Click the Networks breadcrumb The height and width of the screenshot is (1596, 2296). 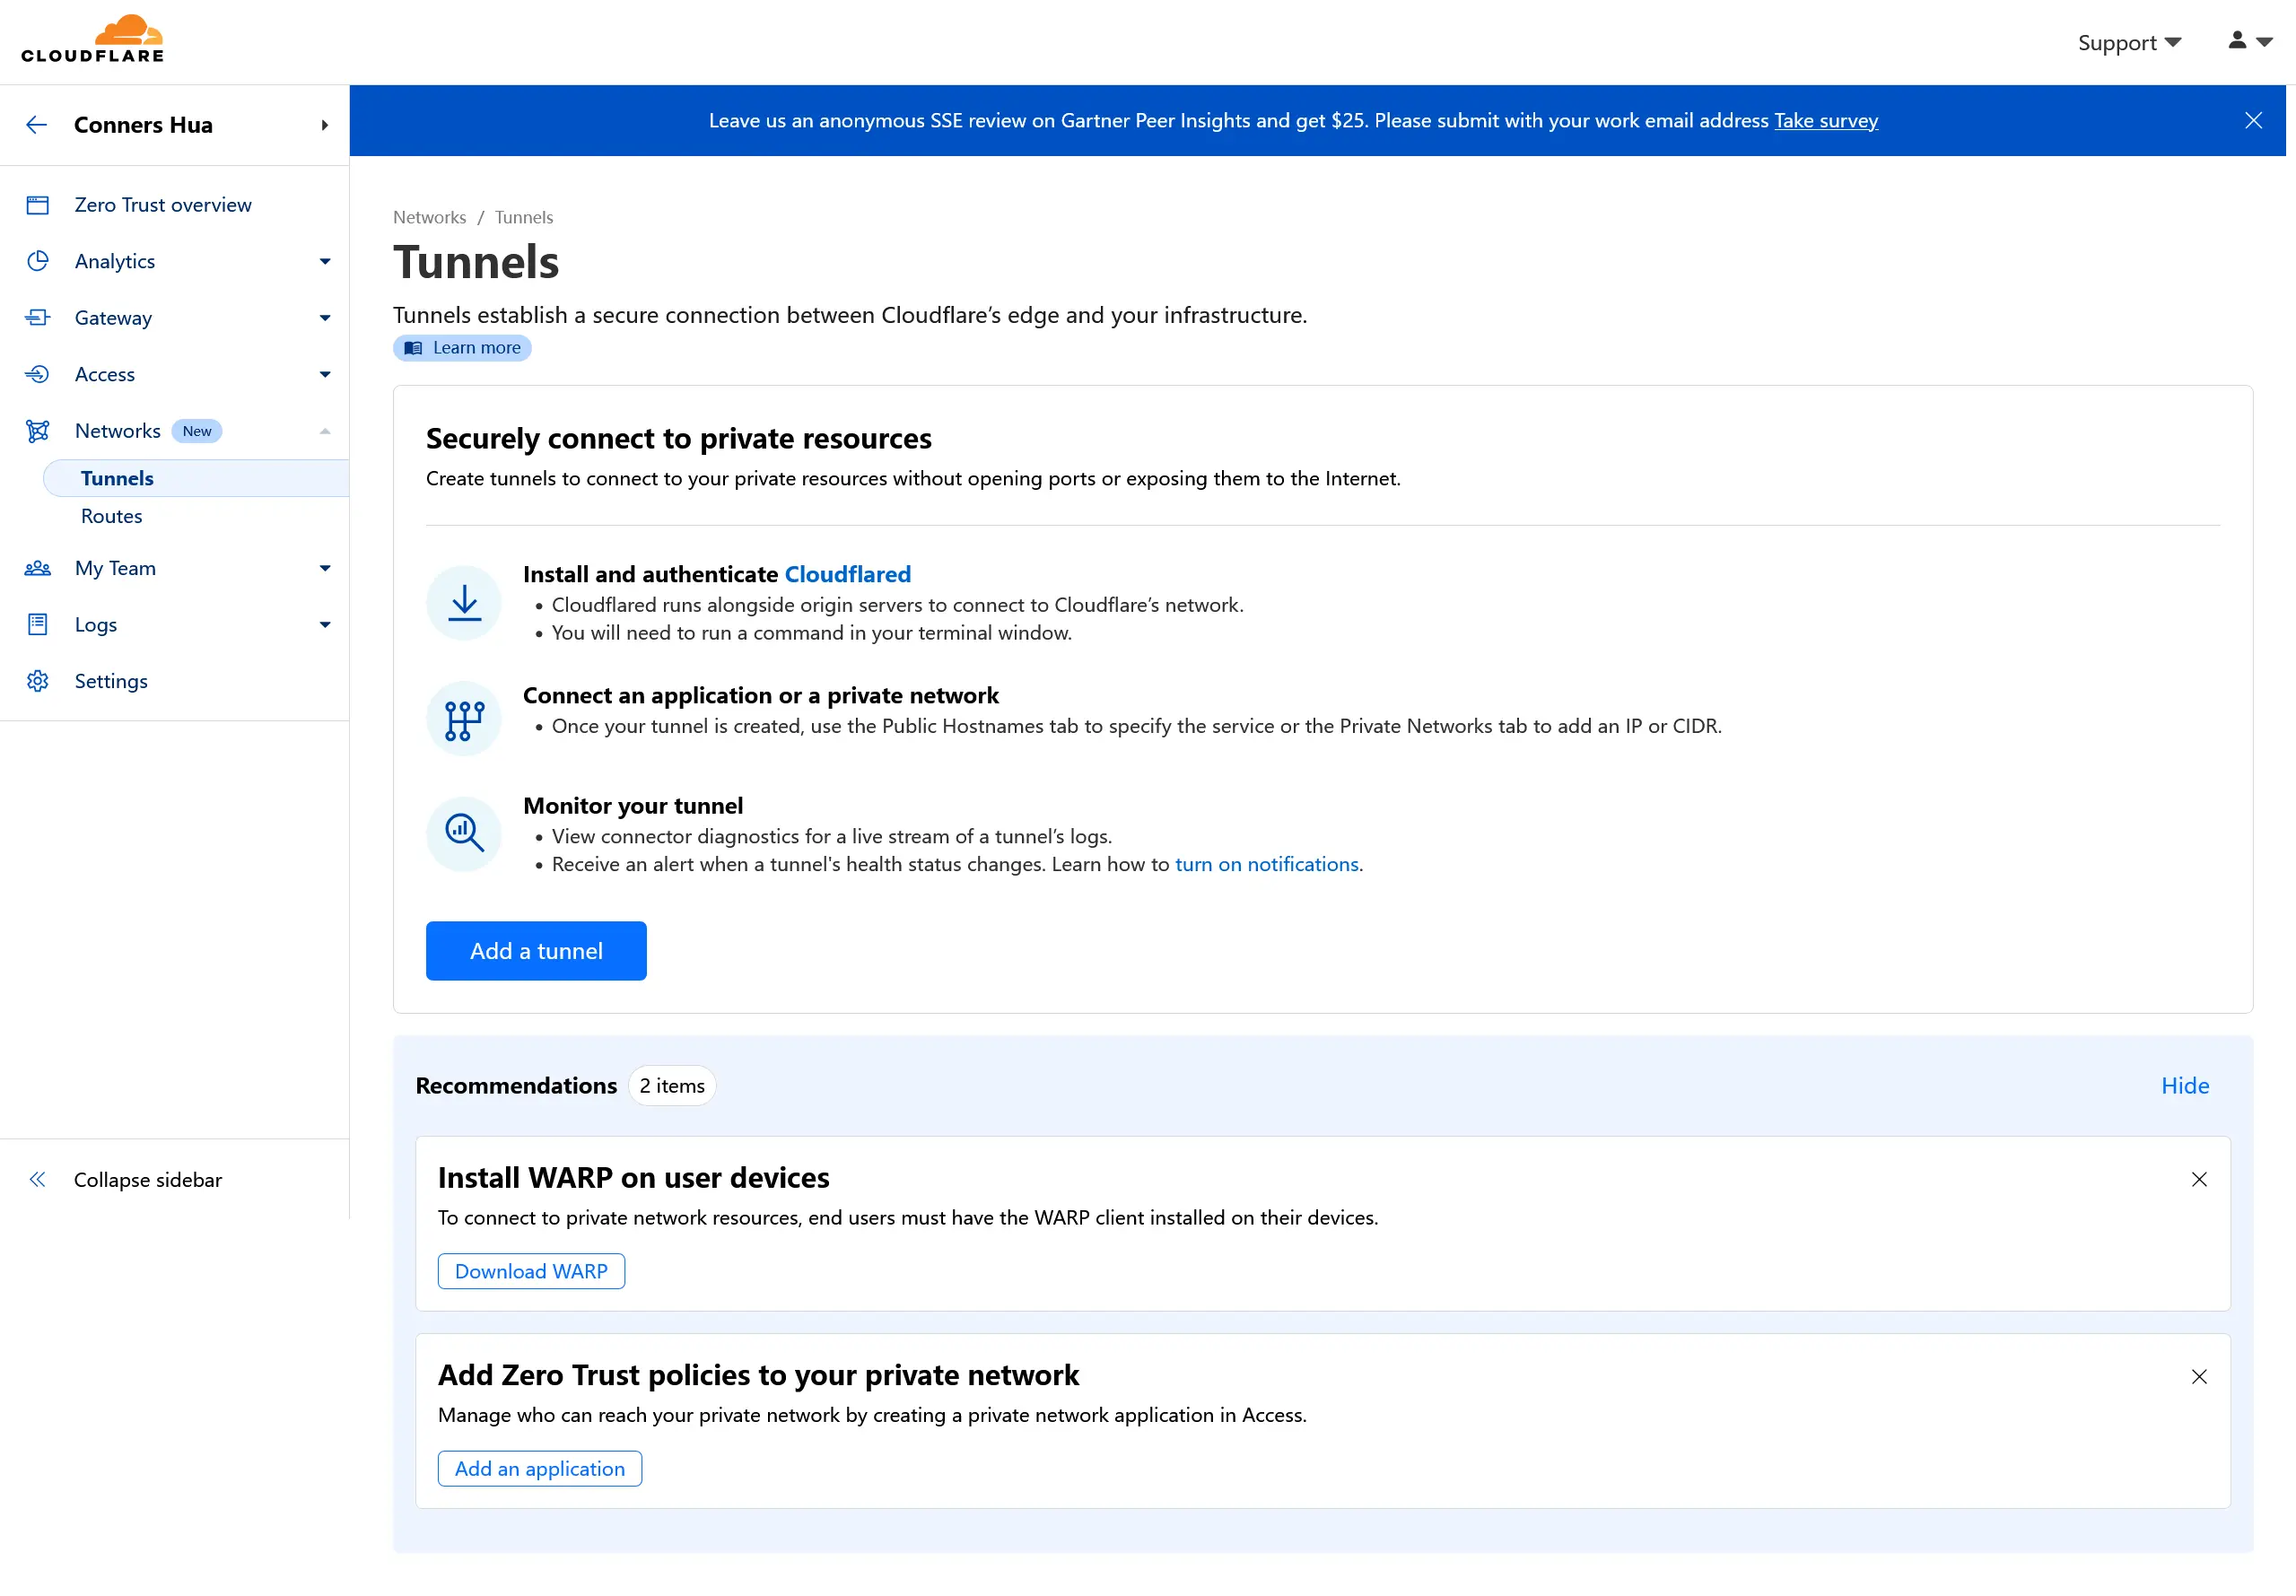(429, 217)
